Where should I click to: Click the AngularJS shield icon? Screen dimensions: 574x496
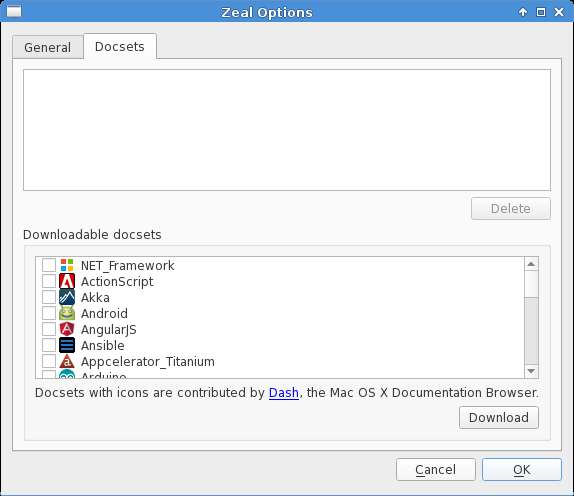pyautogui.click(x=67, y=329)
